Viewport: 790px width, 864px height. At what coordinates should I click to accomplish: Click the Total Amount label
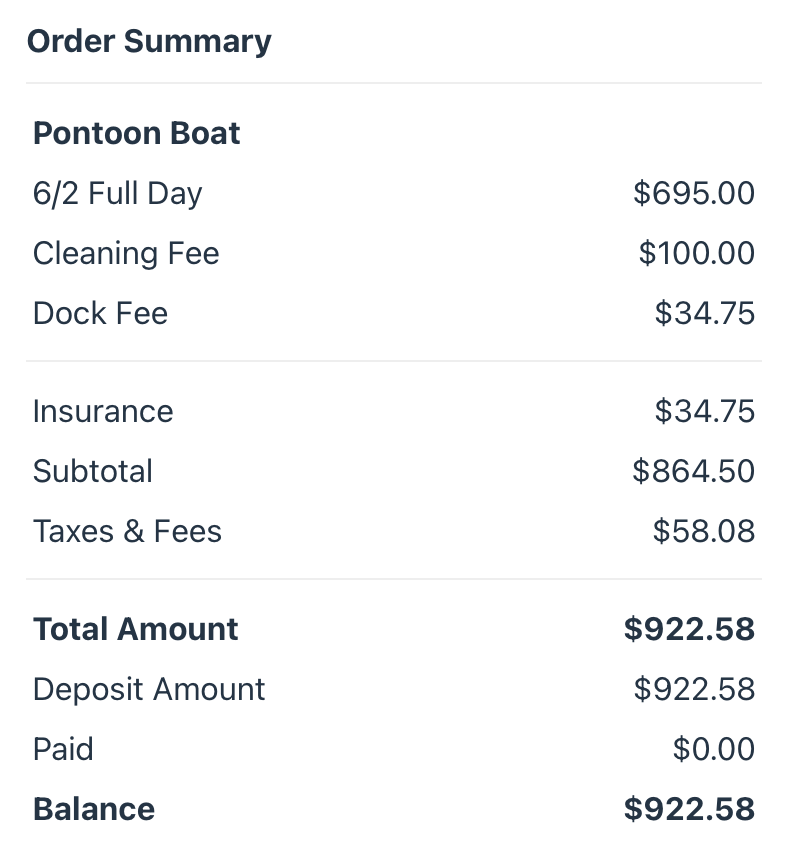tap(136, 629)
